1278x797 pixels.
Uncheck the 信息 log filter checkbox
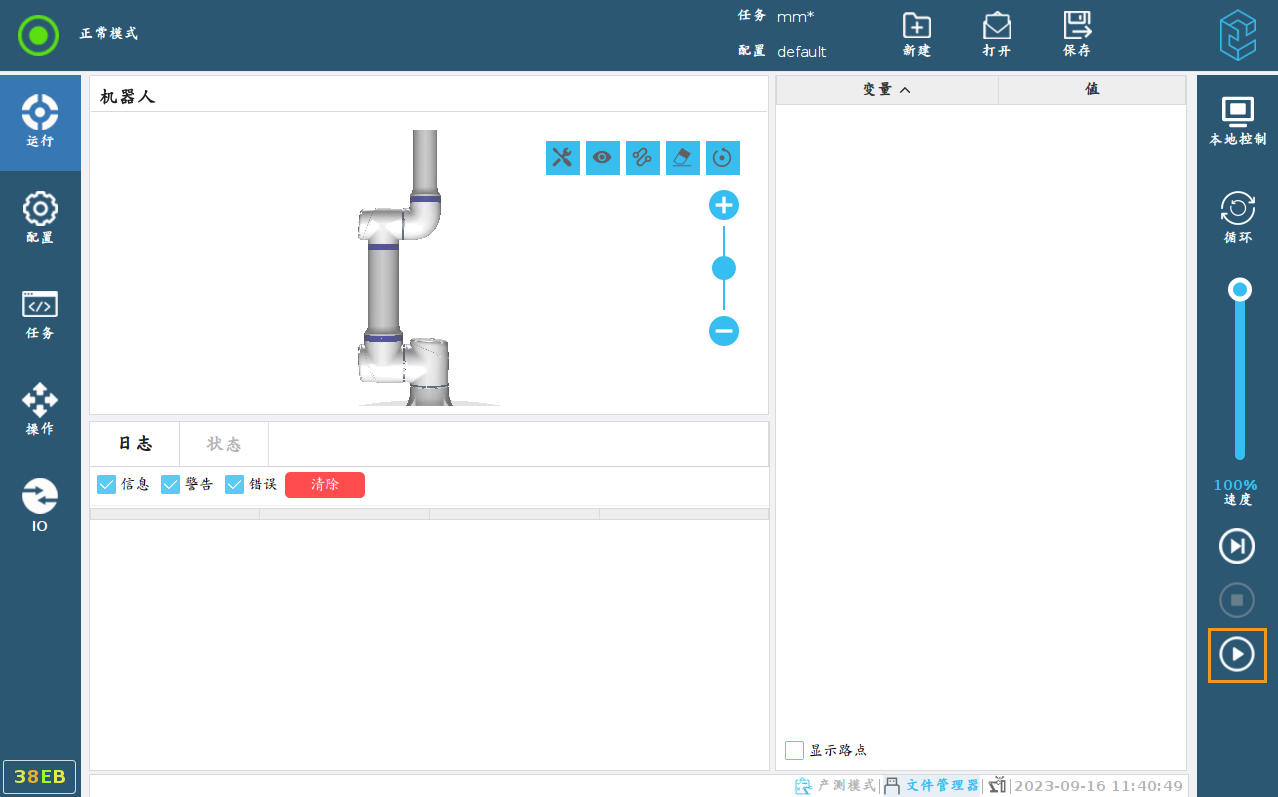tap(107, 484)
